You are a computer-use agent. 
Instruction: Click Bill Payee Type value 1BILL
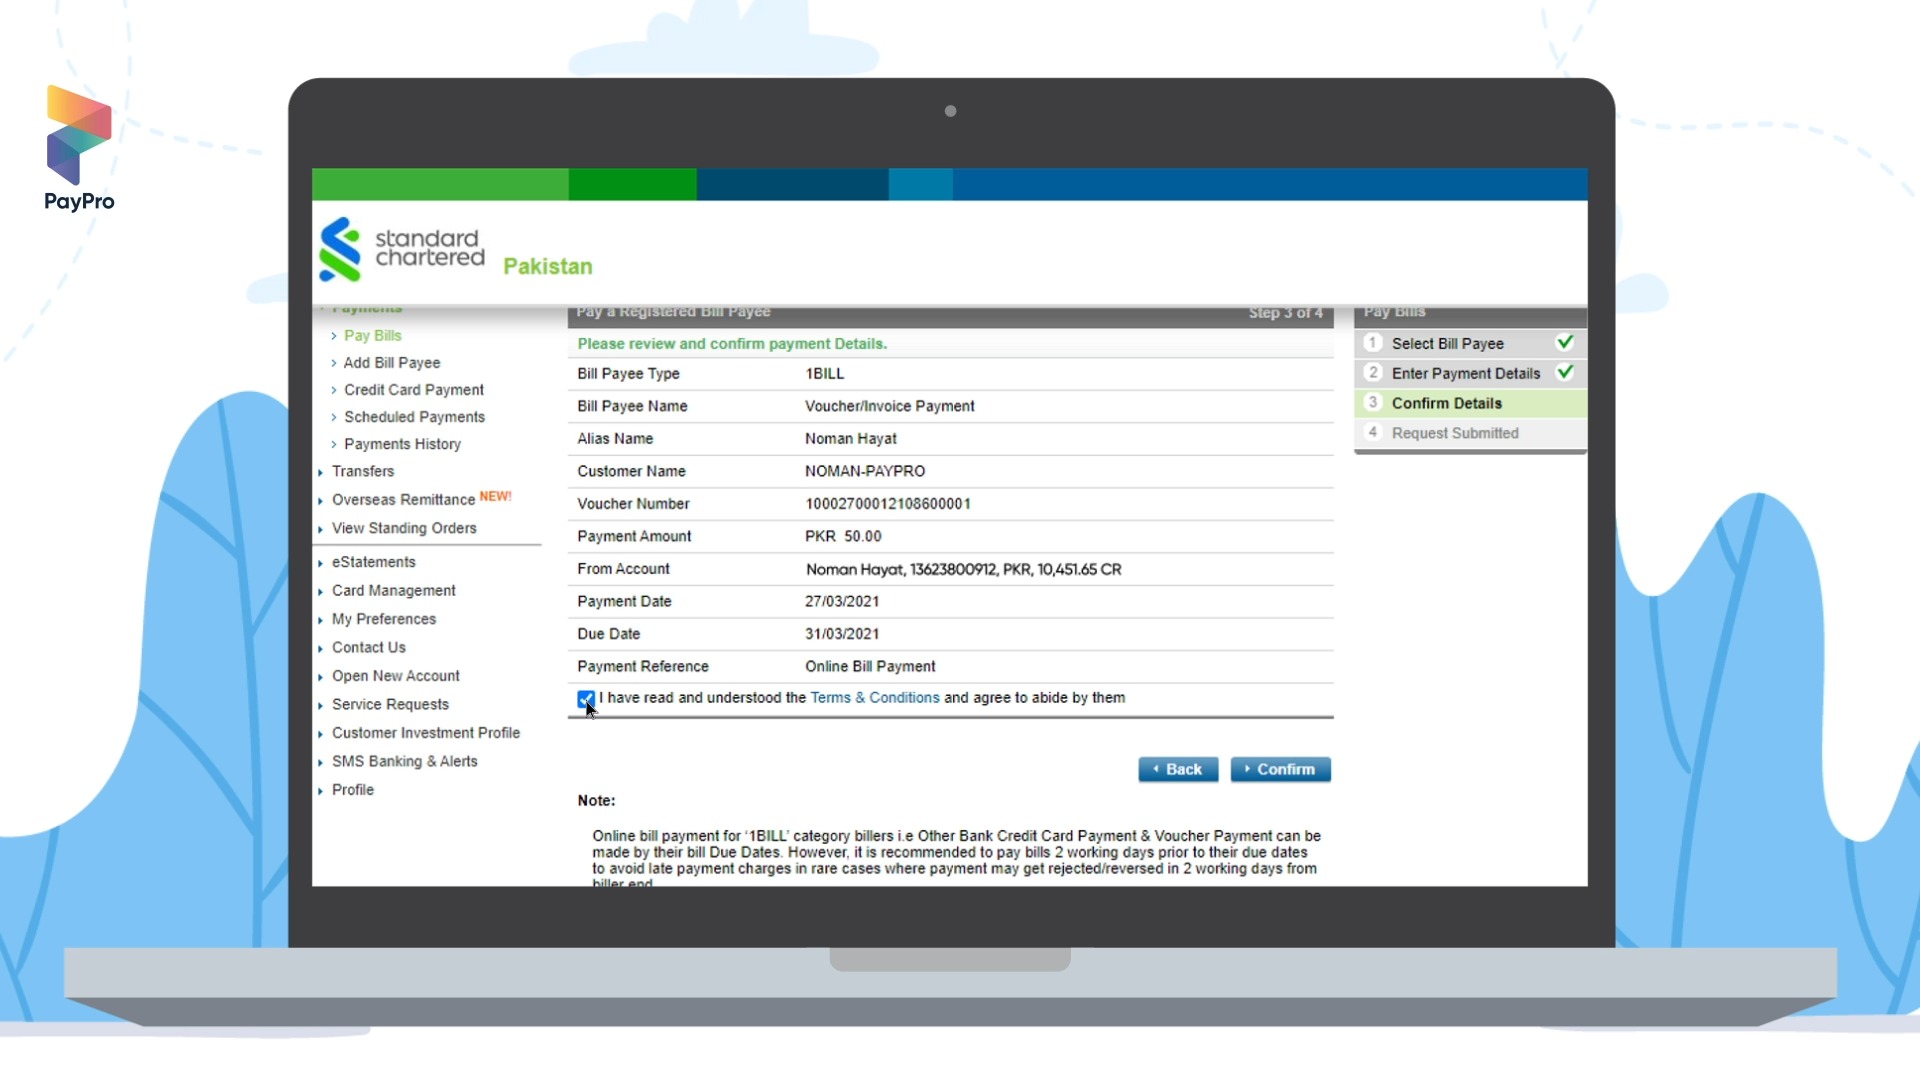pos(825,374)
